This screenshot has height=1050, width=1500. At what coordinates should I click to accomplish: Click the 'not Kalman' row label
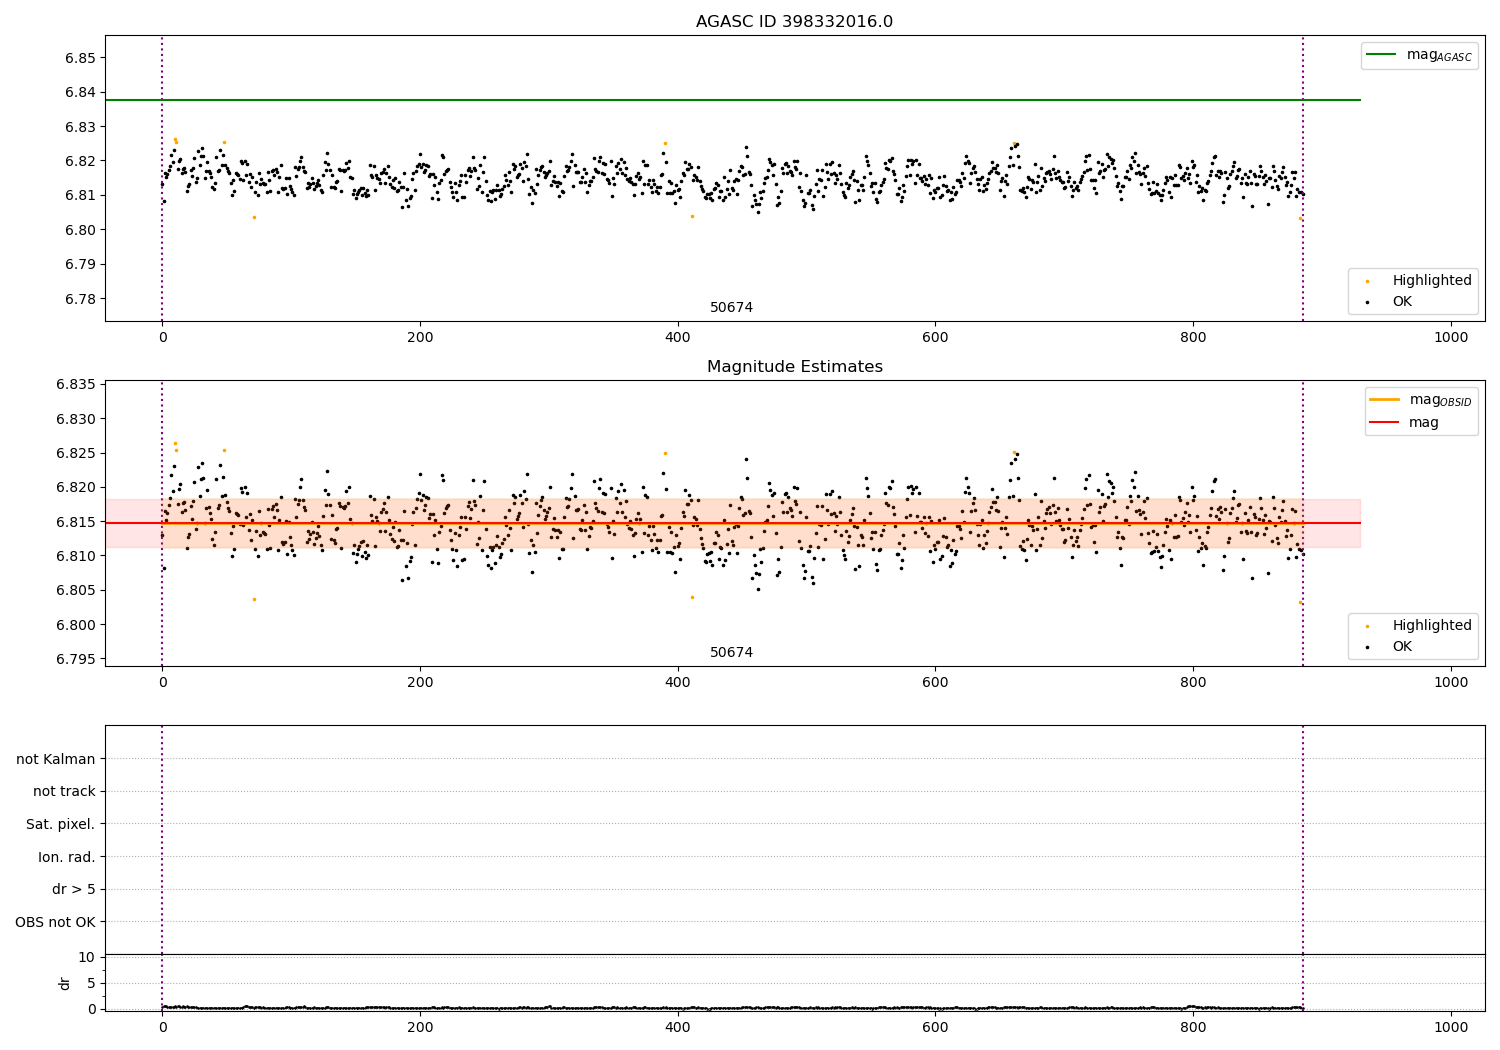pos(56,759)
